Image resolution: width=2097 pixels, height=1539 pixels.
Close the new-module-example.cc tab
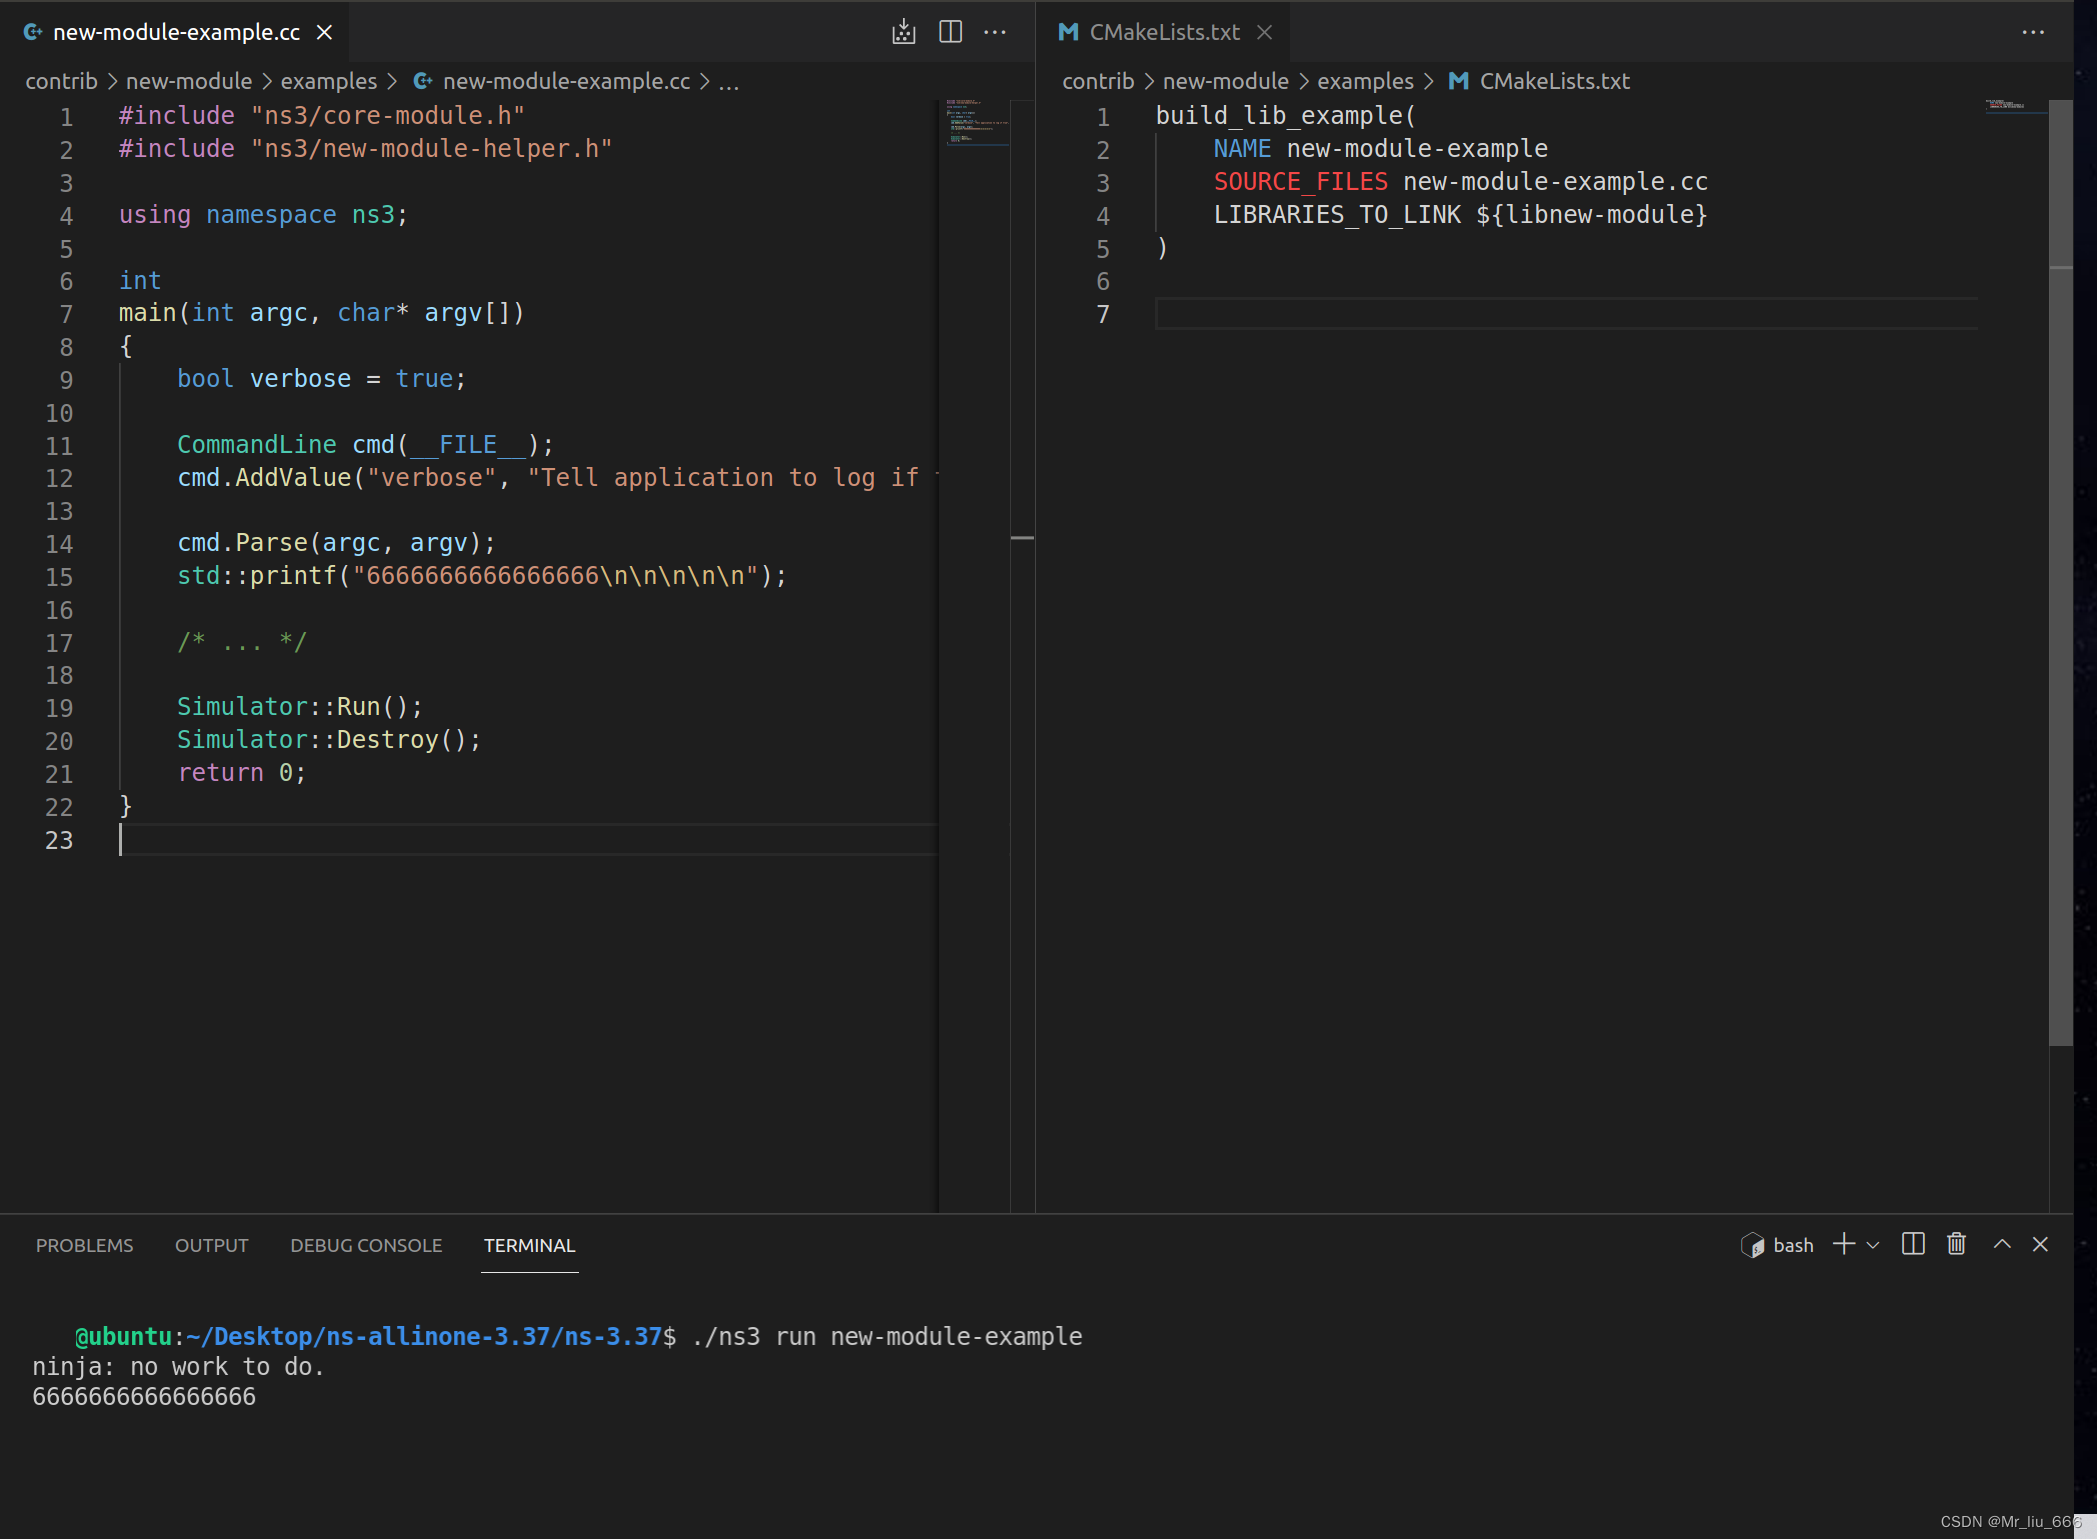click(x=324, y=32)
